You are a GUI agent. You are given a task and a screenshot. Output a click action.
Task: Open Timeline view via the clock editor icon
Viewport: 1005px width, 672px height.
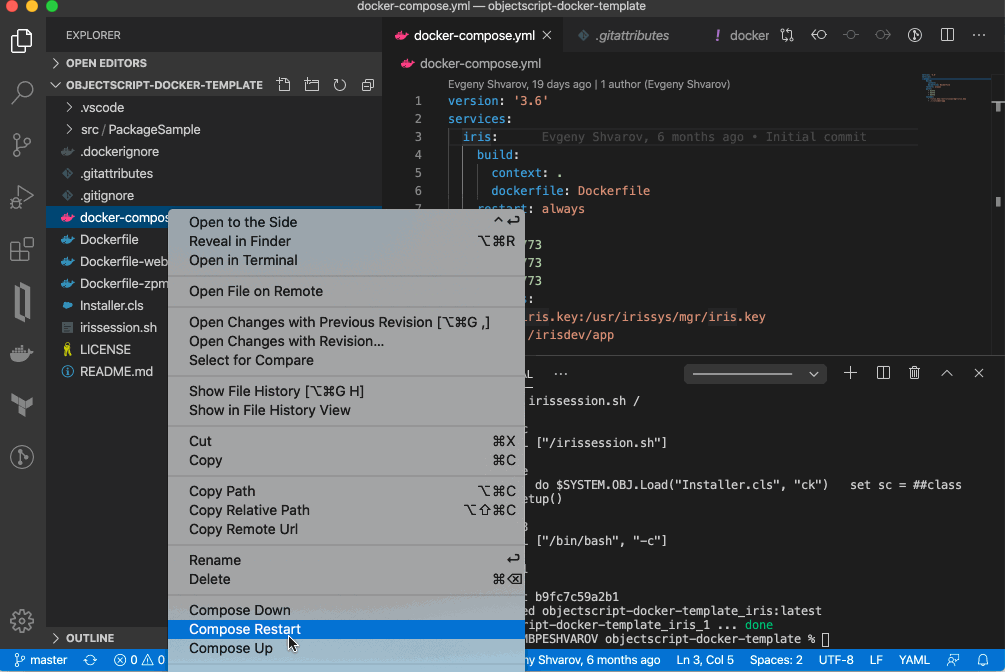point(915,33)
